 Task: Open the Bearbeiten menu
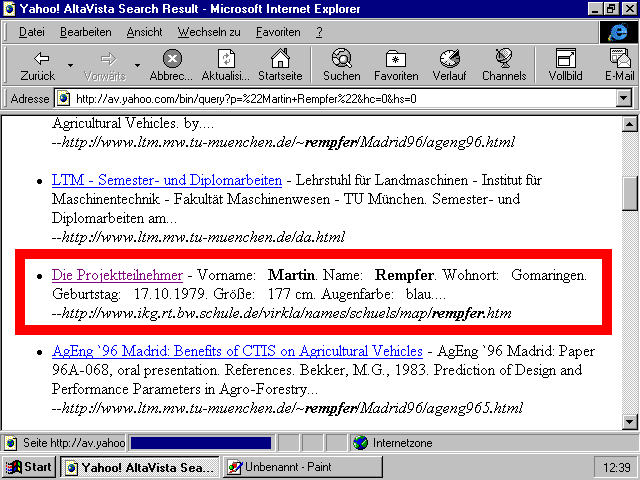(x=85, y=32)
